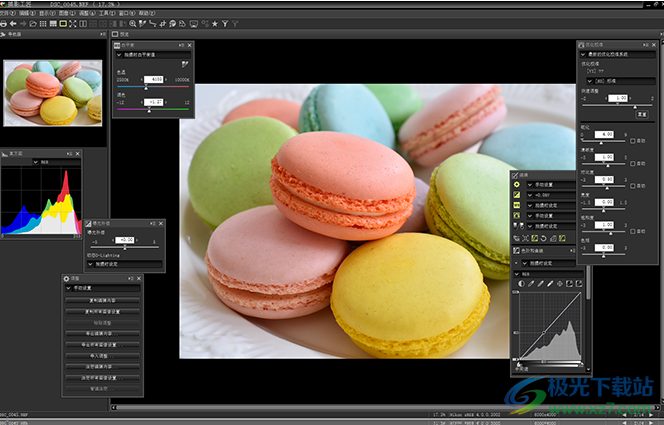Open the File (文件) menu
The width and height of the screenshot is (664, 425).
point(8,13)
